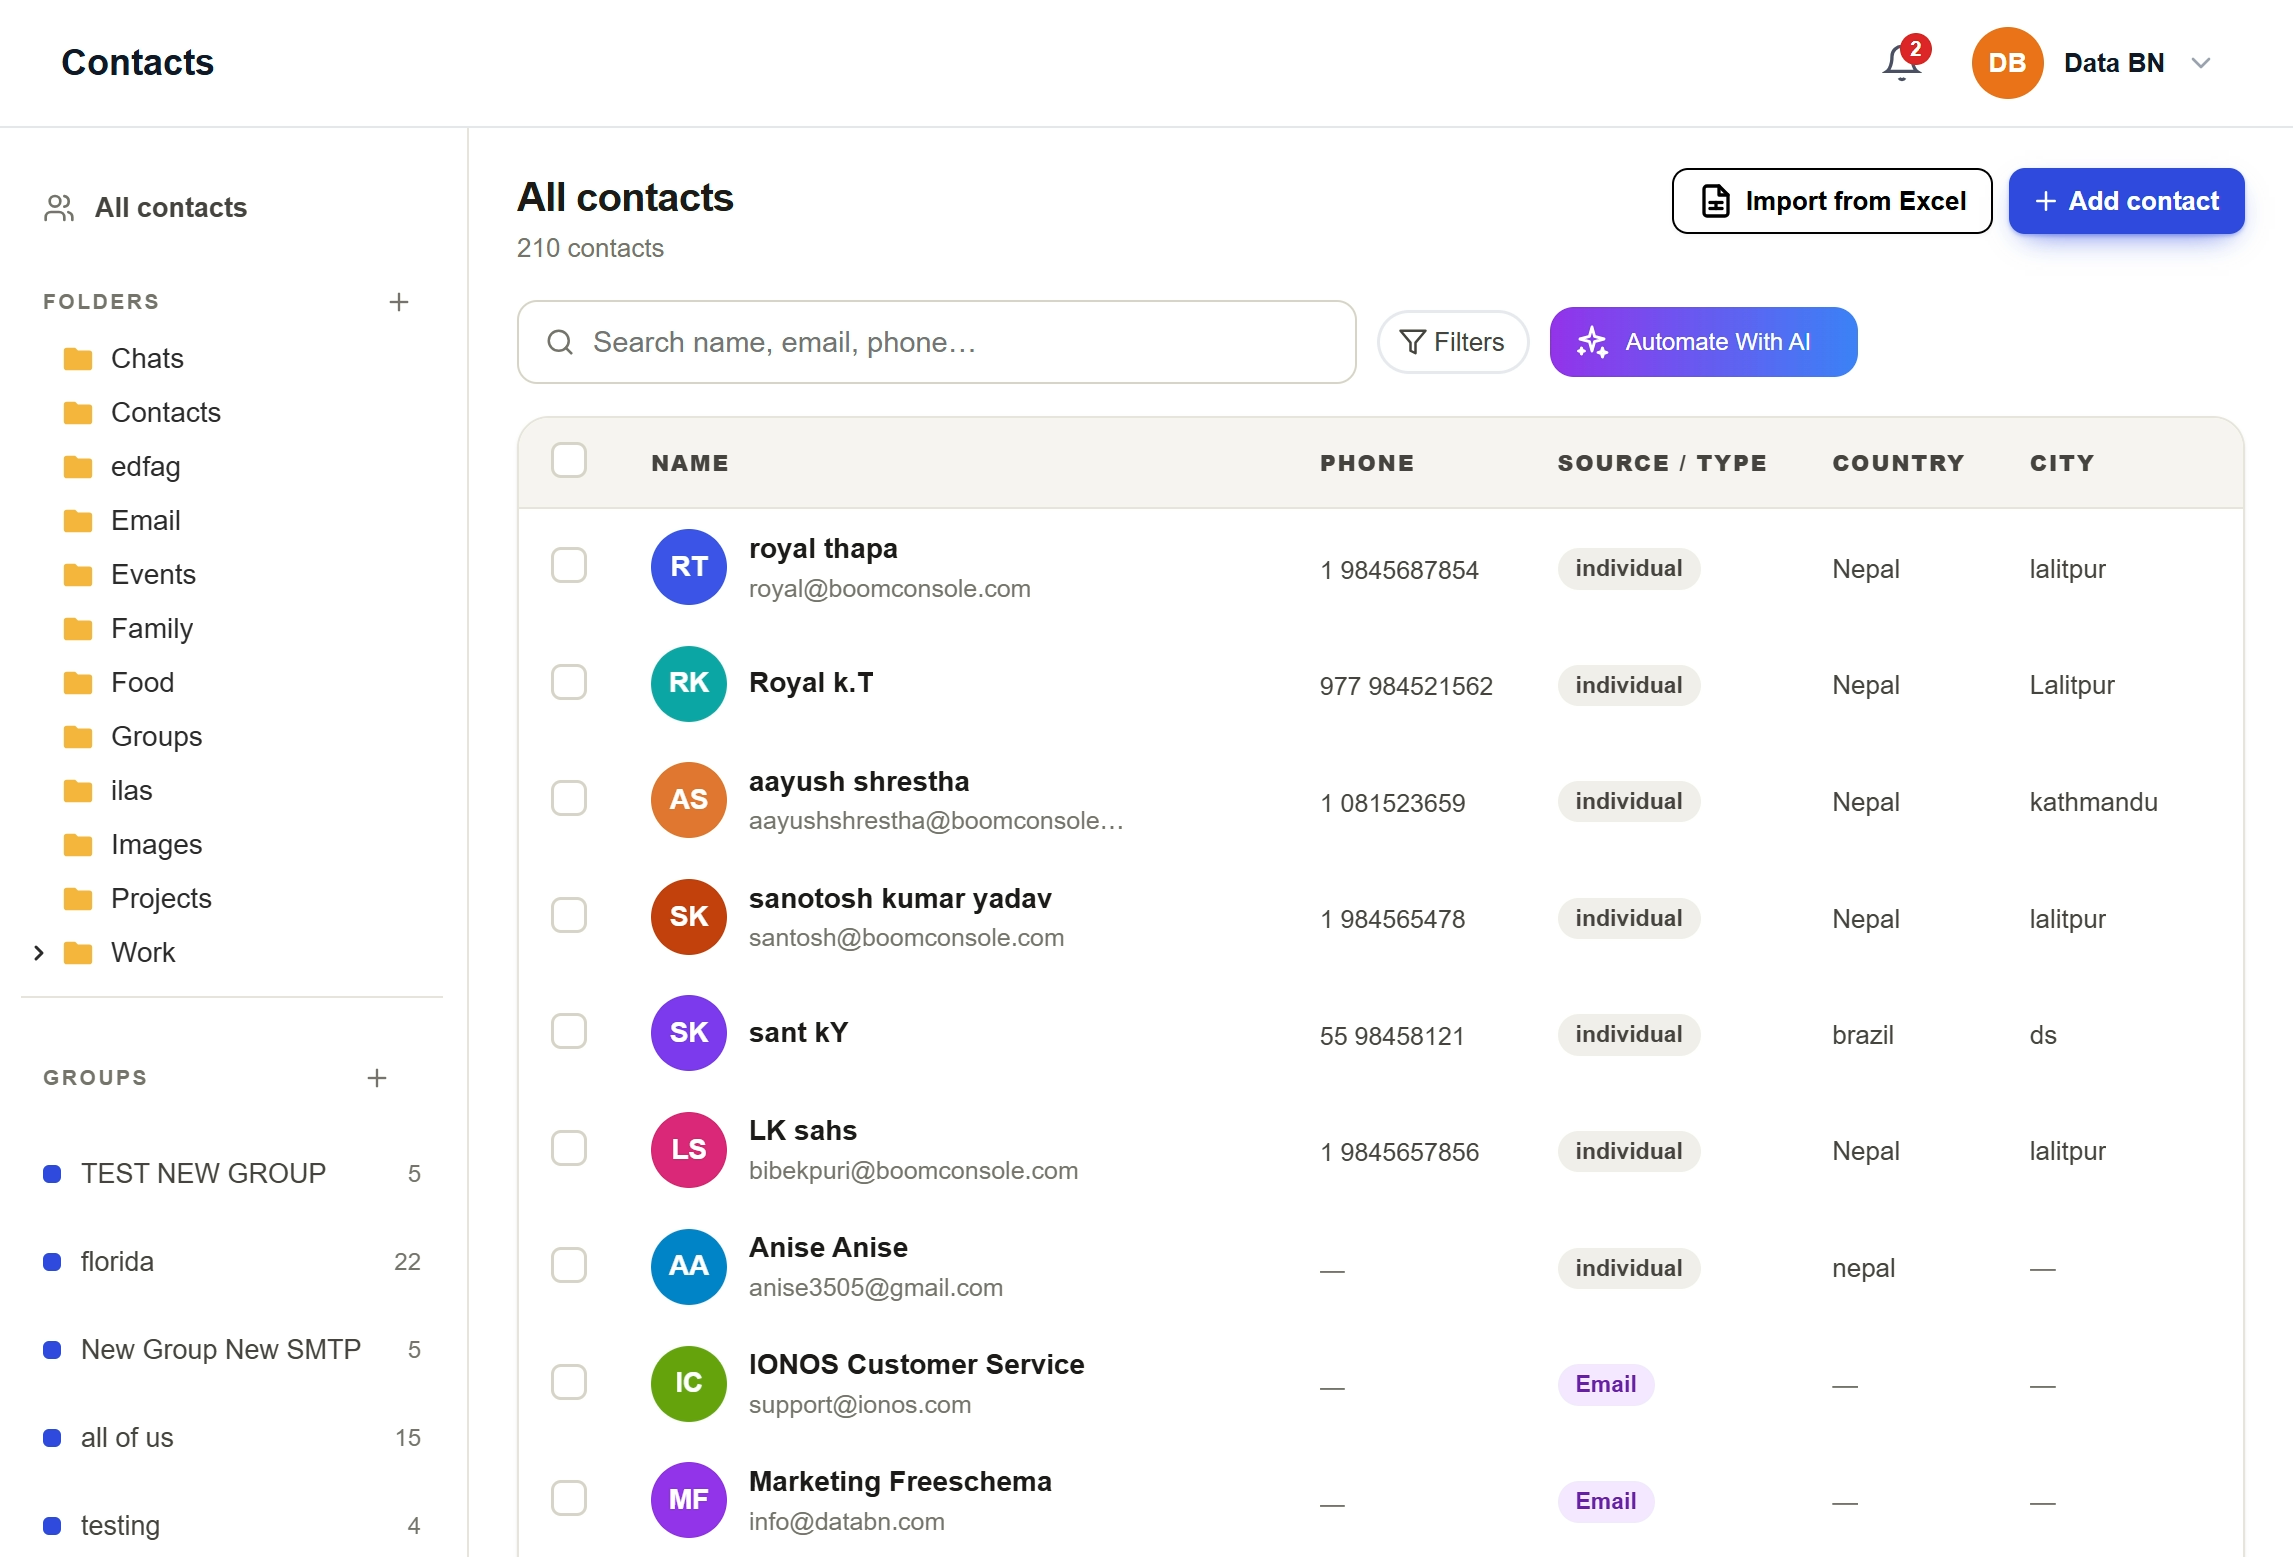2293x1557 pixels.
Task: Select the all of us group
Action: tap(232, 1437)
